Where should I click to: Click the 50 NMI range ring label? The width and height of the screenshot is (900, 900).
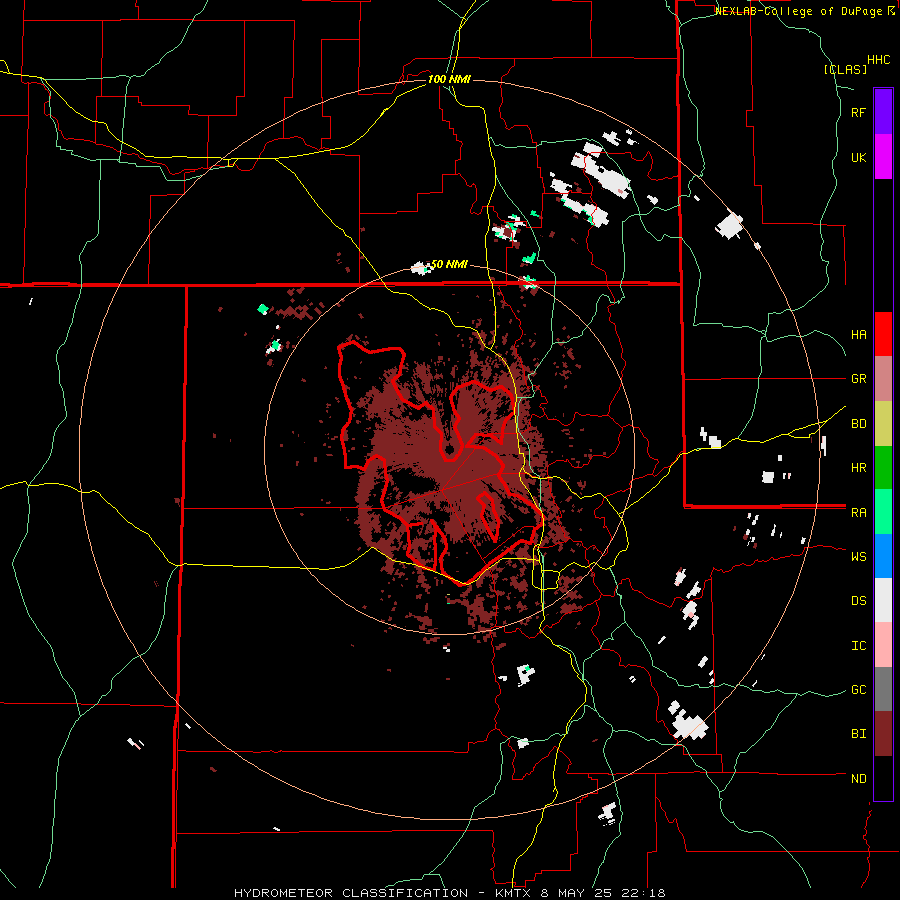[x=449, y=264]
